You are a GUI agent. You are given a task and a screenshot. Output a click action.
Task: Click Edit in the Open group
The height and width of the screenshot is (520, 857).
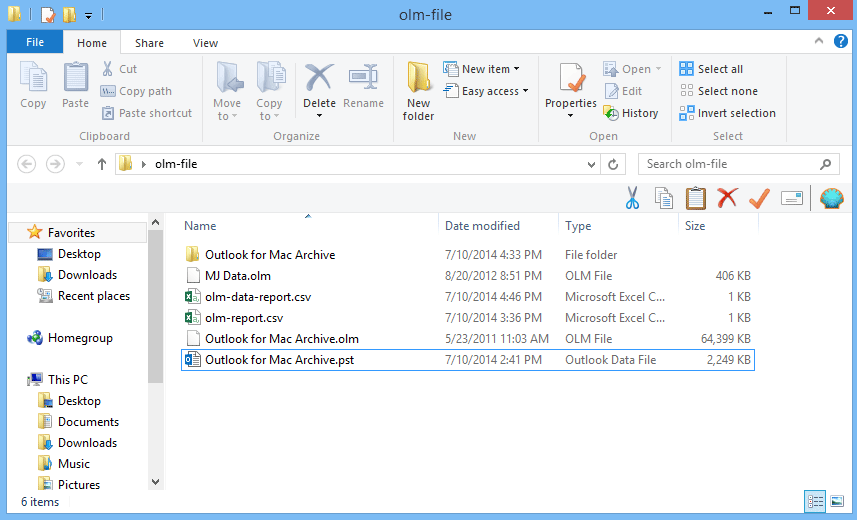click(624, 91)
